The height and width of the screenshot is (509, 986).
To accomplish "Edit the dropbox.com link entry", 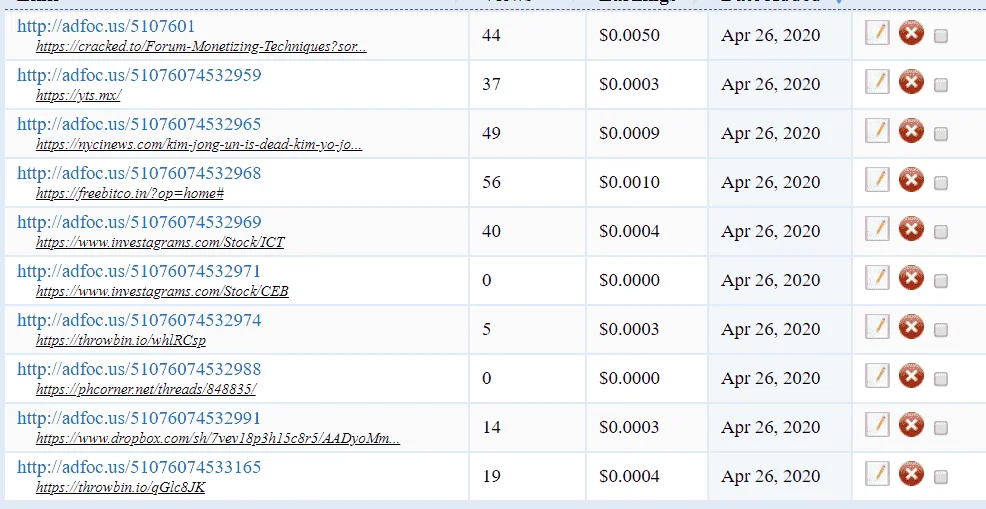I will click(x=877, y=425).
